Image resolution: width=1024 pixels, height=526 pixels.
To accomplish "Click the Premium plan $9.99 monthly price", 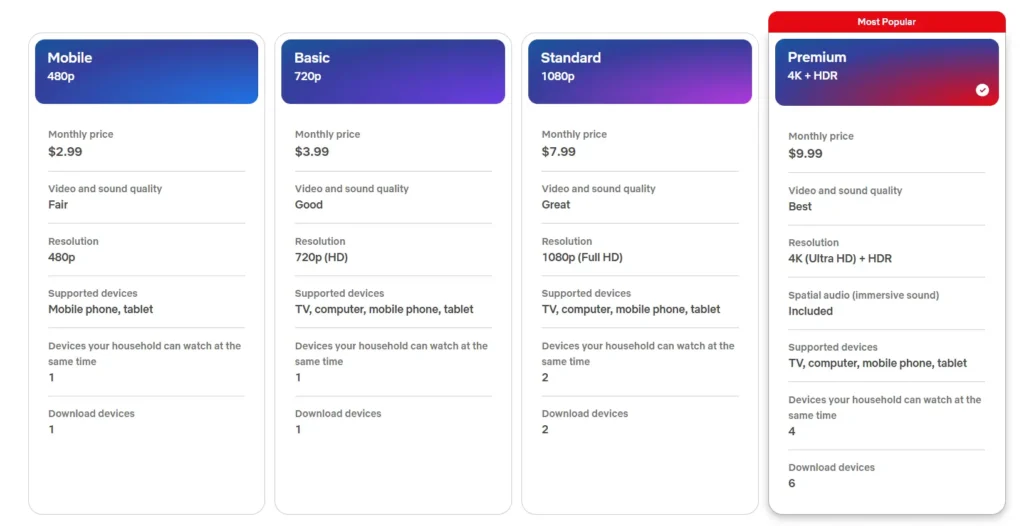I will click(805, 154).
